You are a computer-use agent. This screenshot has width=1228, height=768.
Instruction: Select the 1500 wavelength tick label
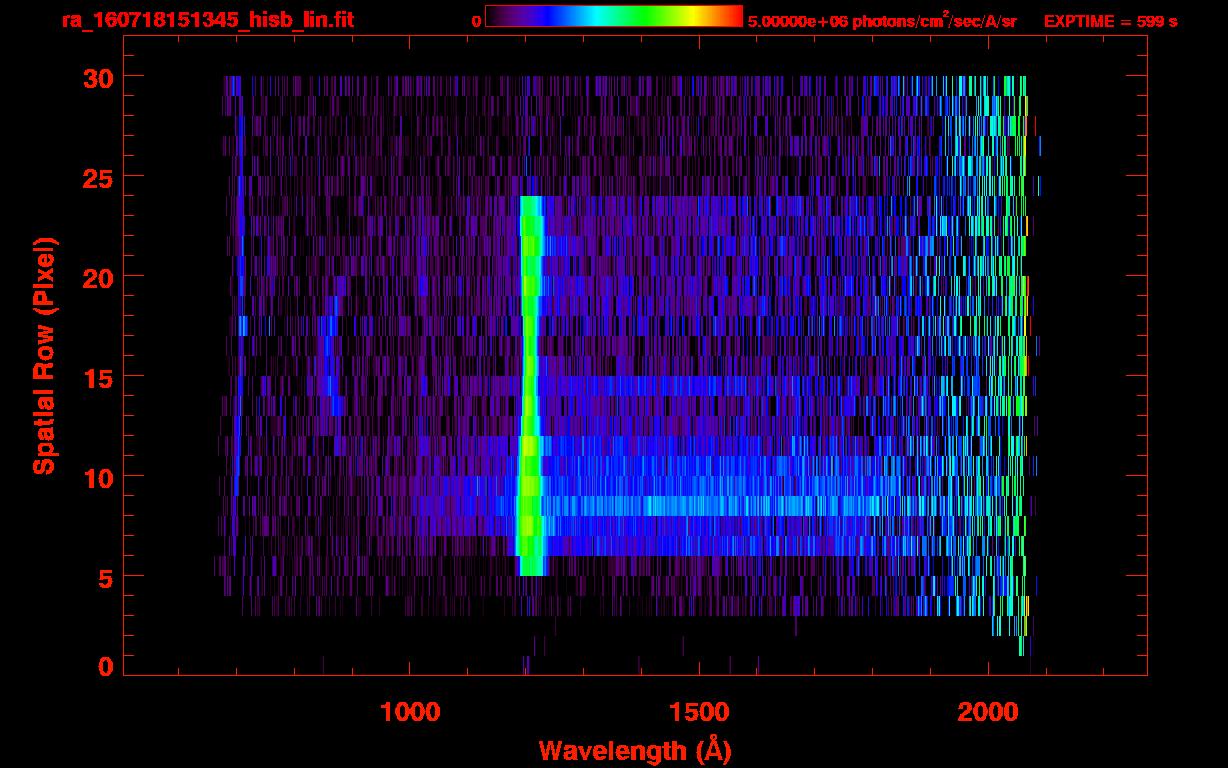(699, 712)
